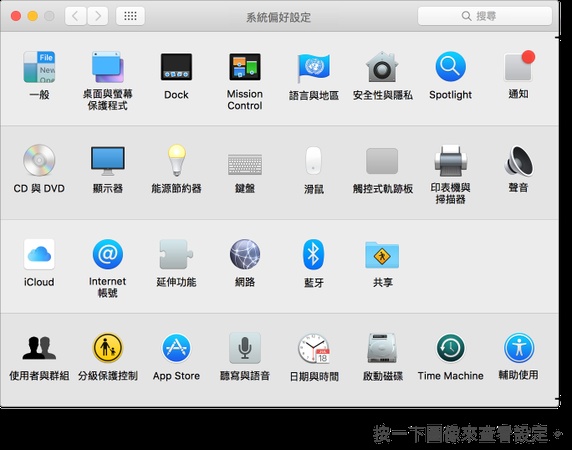The width and height of the screenshot is (572, 450).
Task: Open 日期與時間 clock preferences
Action: 314,348
